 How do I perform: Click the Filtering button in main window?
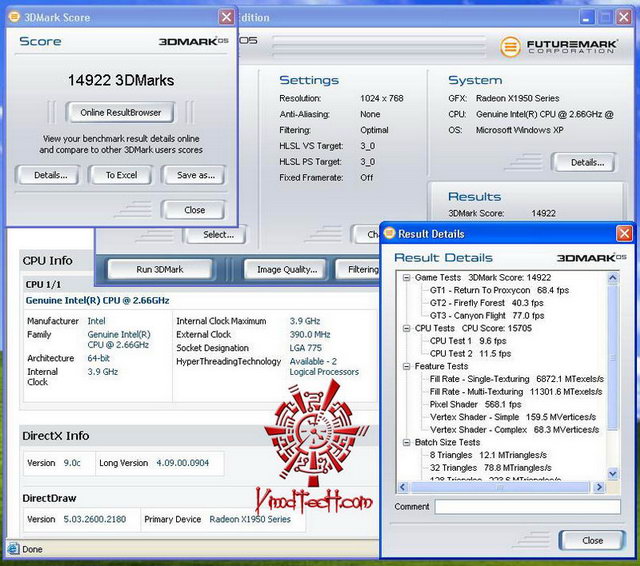click(359, 270)
